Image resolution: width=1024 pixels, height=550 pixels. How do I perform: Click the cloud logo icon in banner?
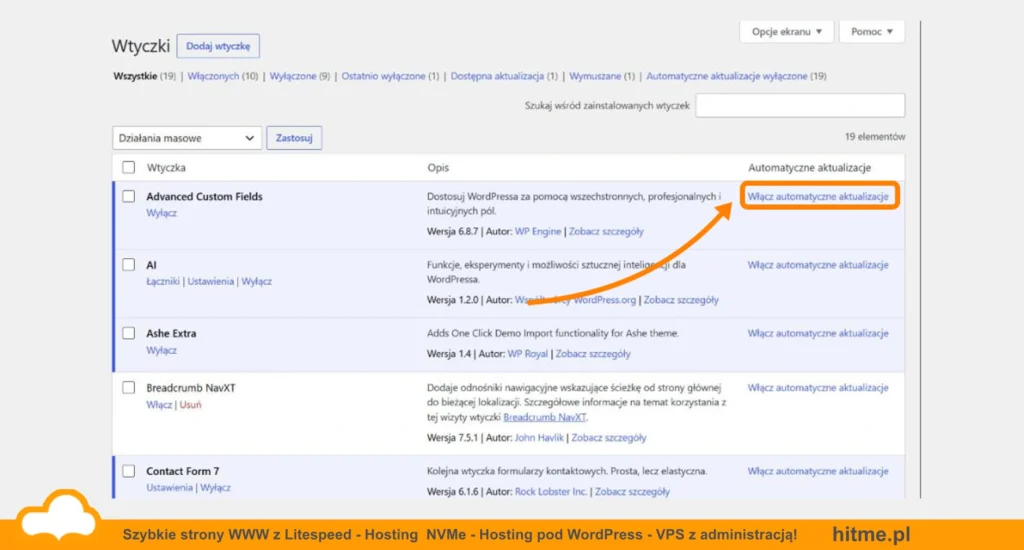click(x=59, y=516)
